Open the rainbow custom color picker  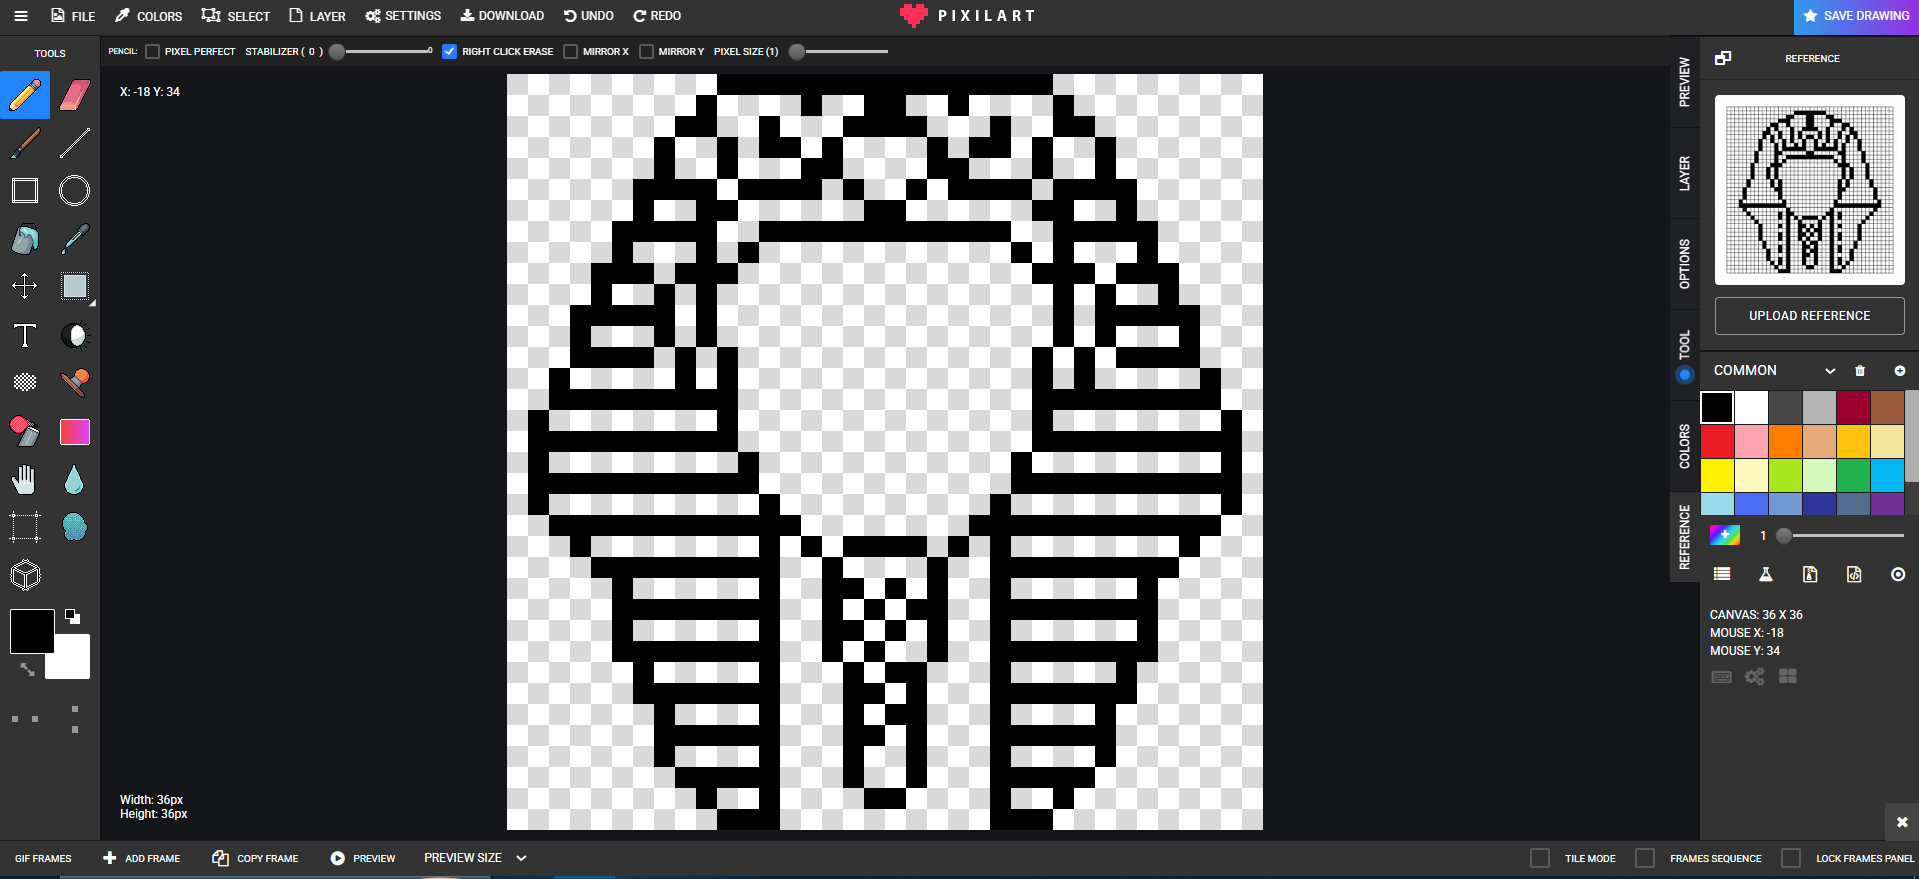(x=1725, y=535)
